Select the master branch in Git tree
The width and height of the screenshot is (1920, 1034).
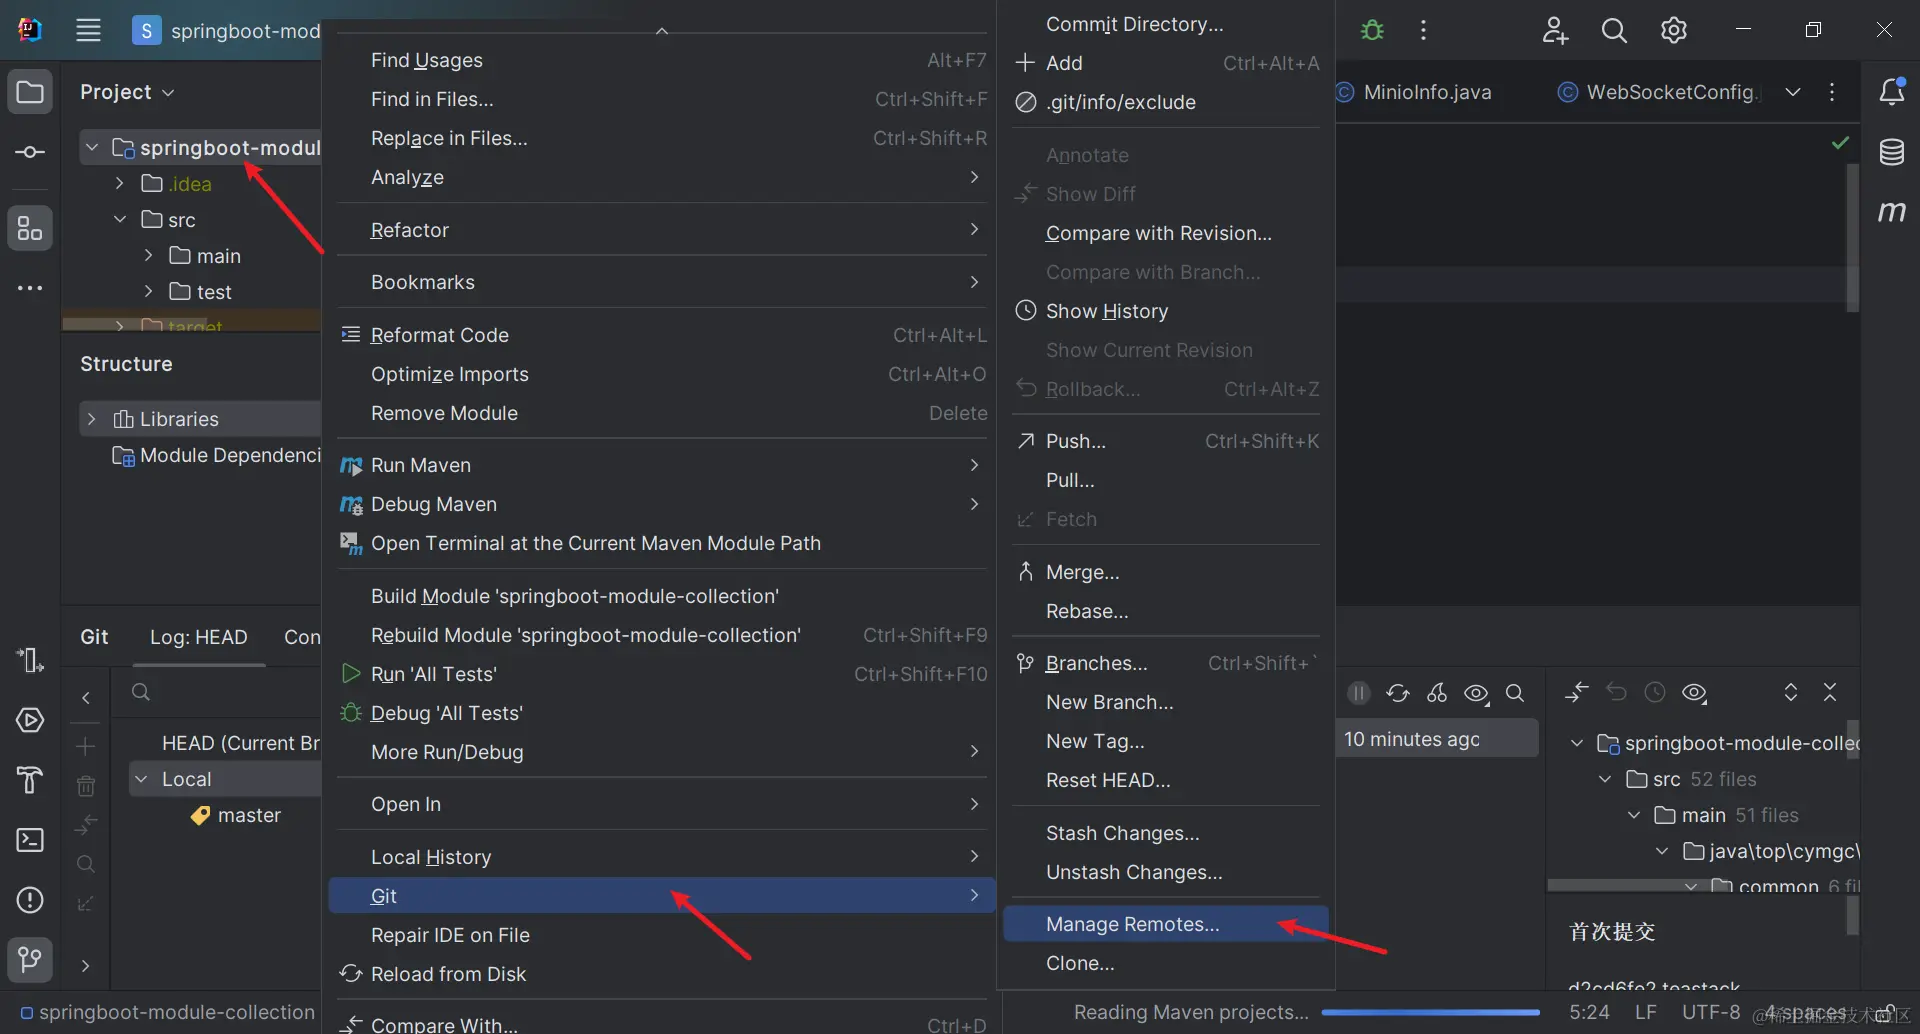coord(249,816)
